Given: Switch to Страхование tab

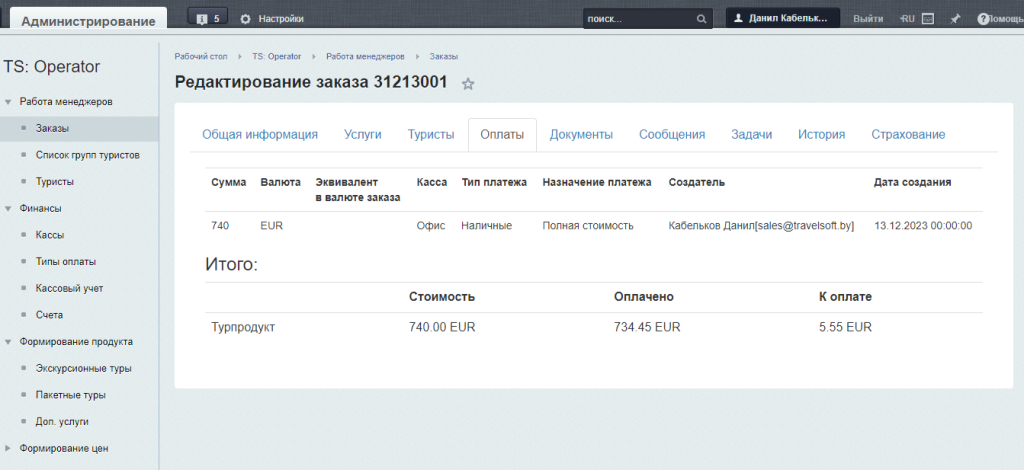Looking at the screenshot, I should (908, 134).
